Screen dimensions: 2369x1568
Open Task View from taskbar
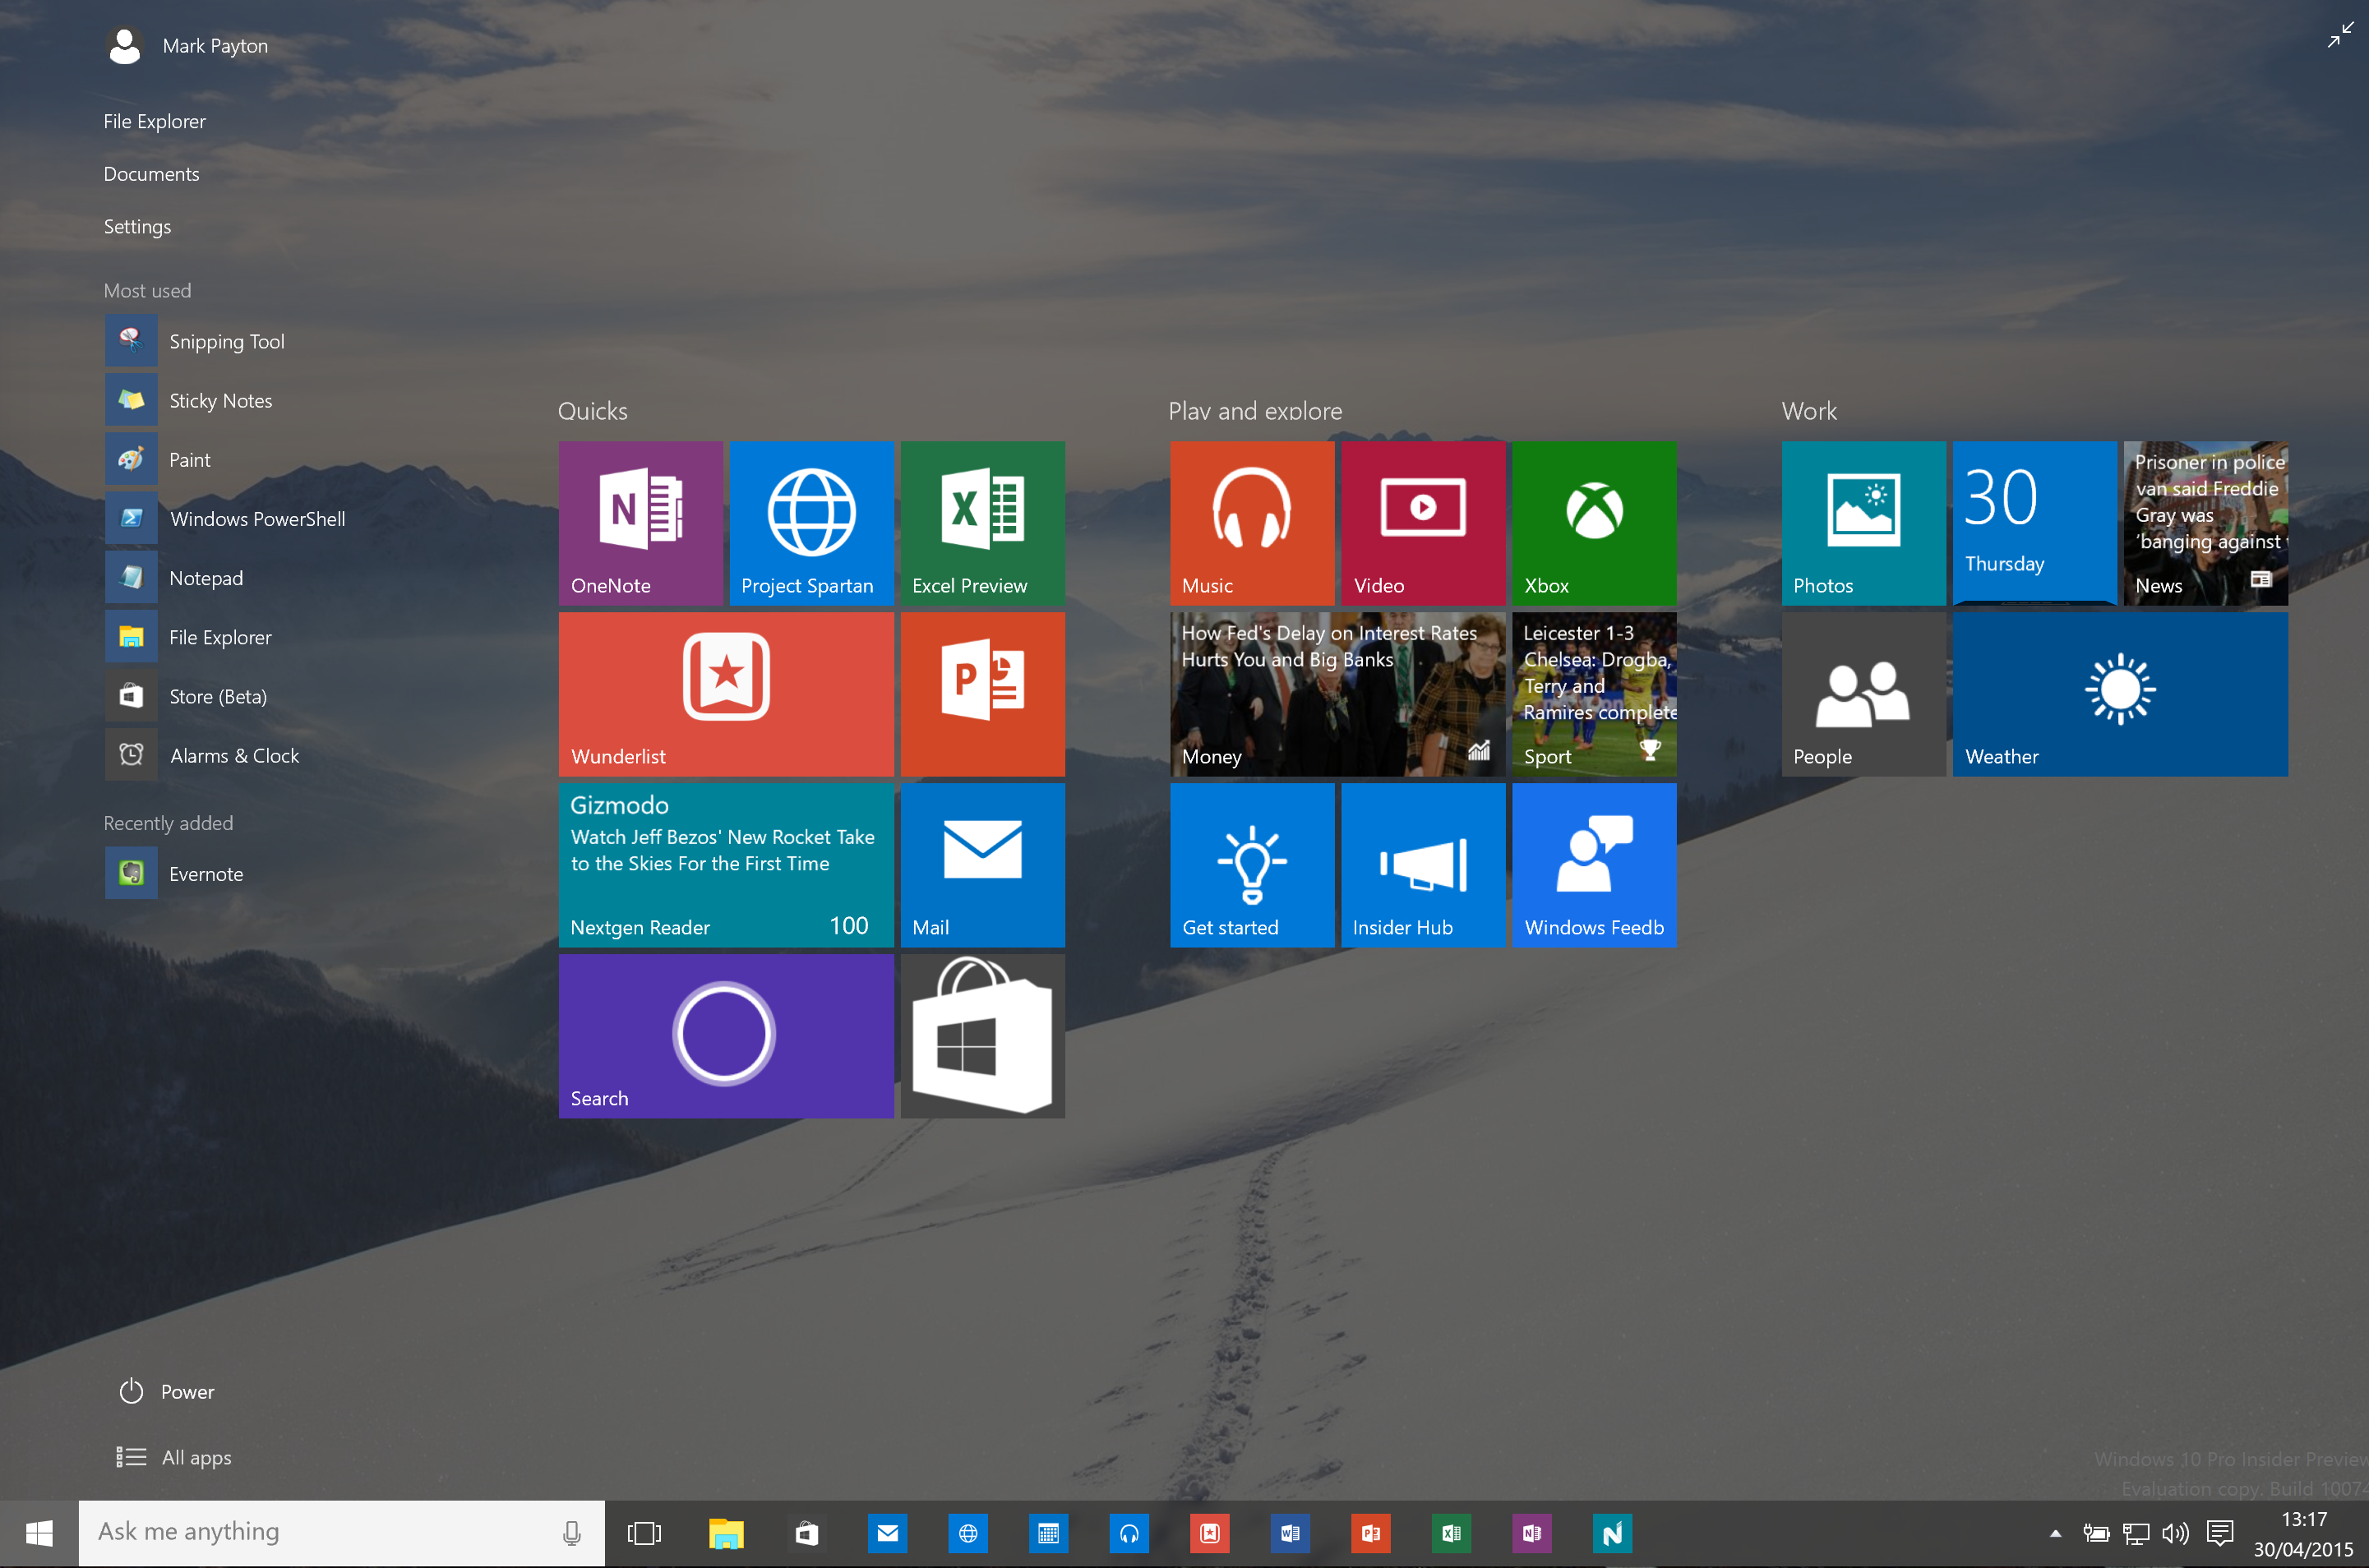[644, 1533]
